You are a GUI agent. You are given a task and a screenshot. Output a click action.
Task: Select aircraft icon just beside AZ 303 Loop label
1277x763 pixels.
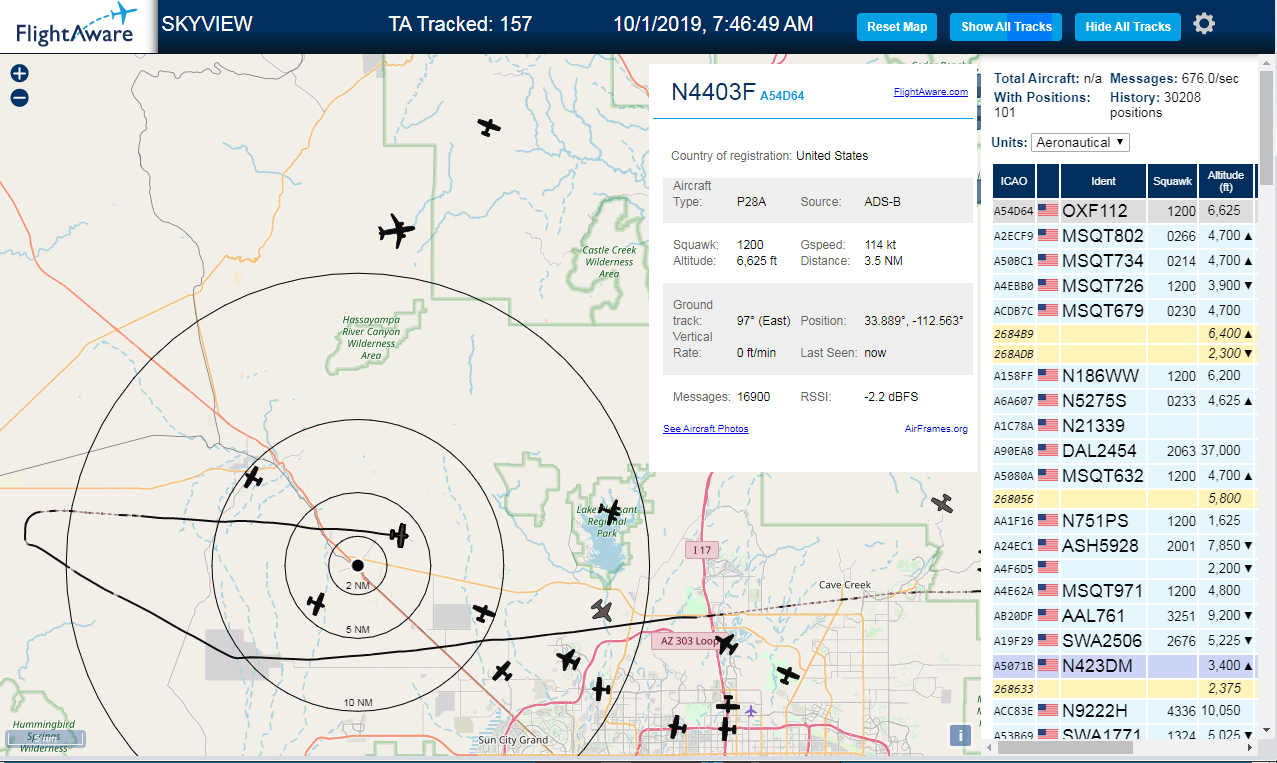point(726,644)
